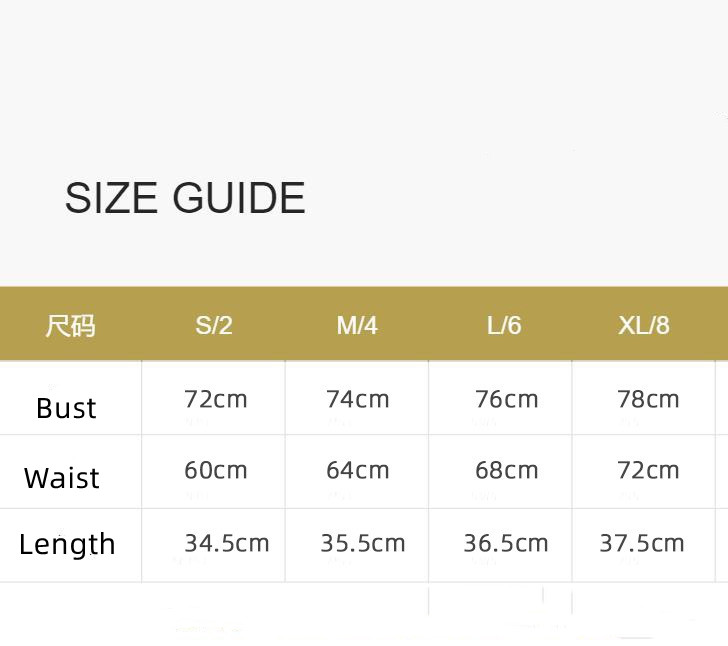
Task: Click the 76cm bust measurement cell
Action: [x=506, y=399]
